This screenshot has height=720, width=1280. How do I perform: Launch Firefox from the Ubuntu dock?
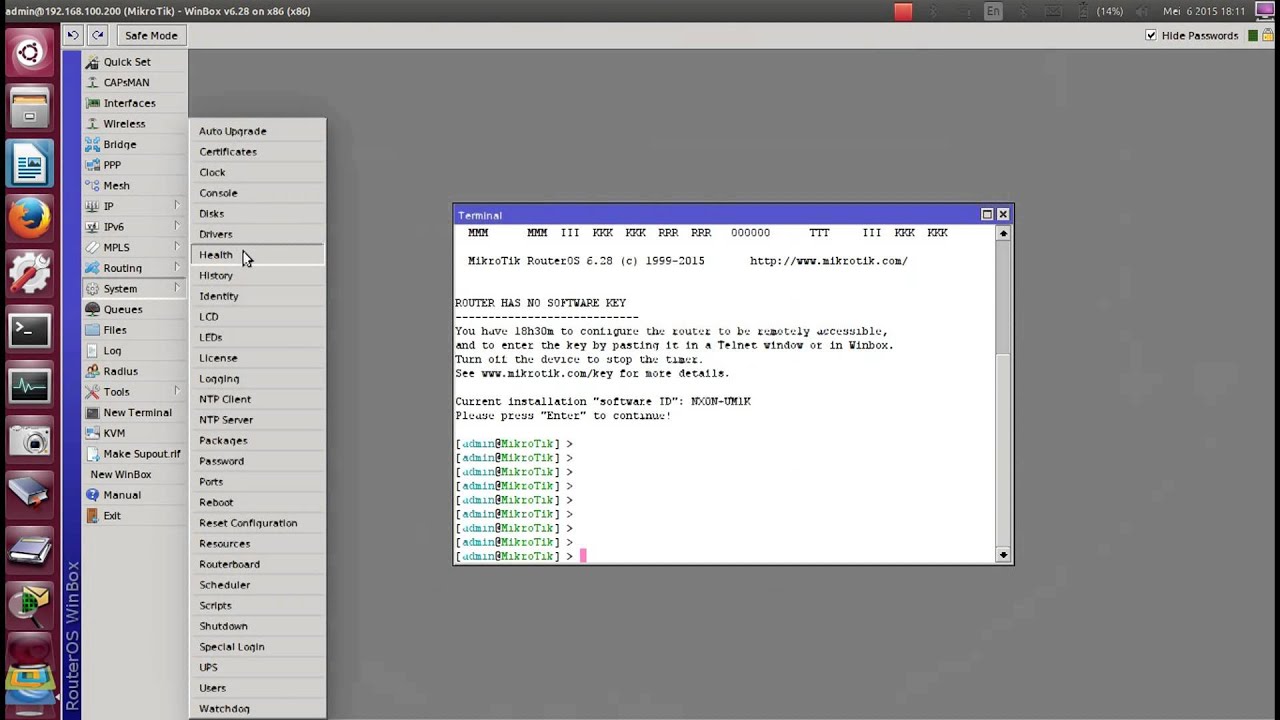click(30, 218)
